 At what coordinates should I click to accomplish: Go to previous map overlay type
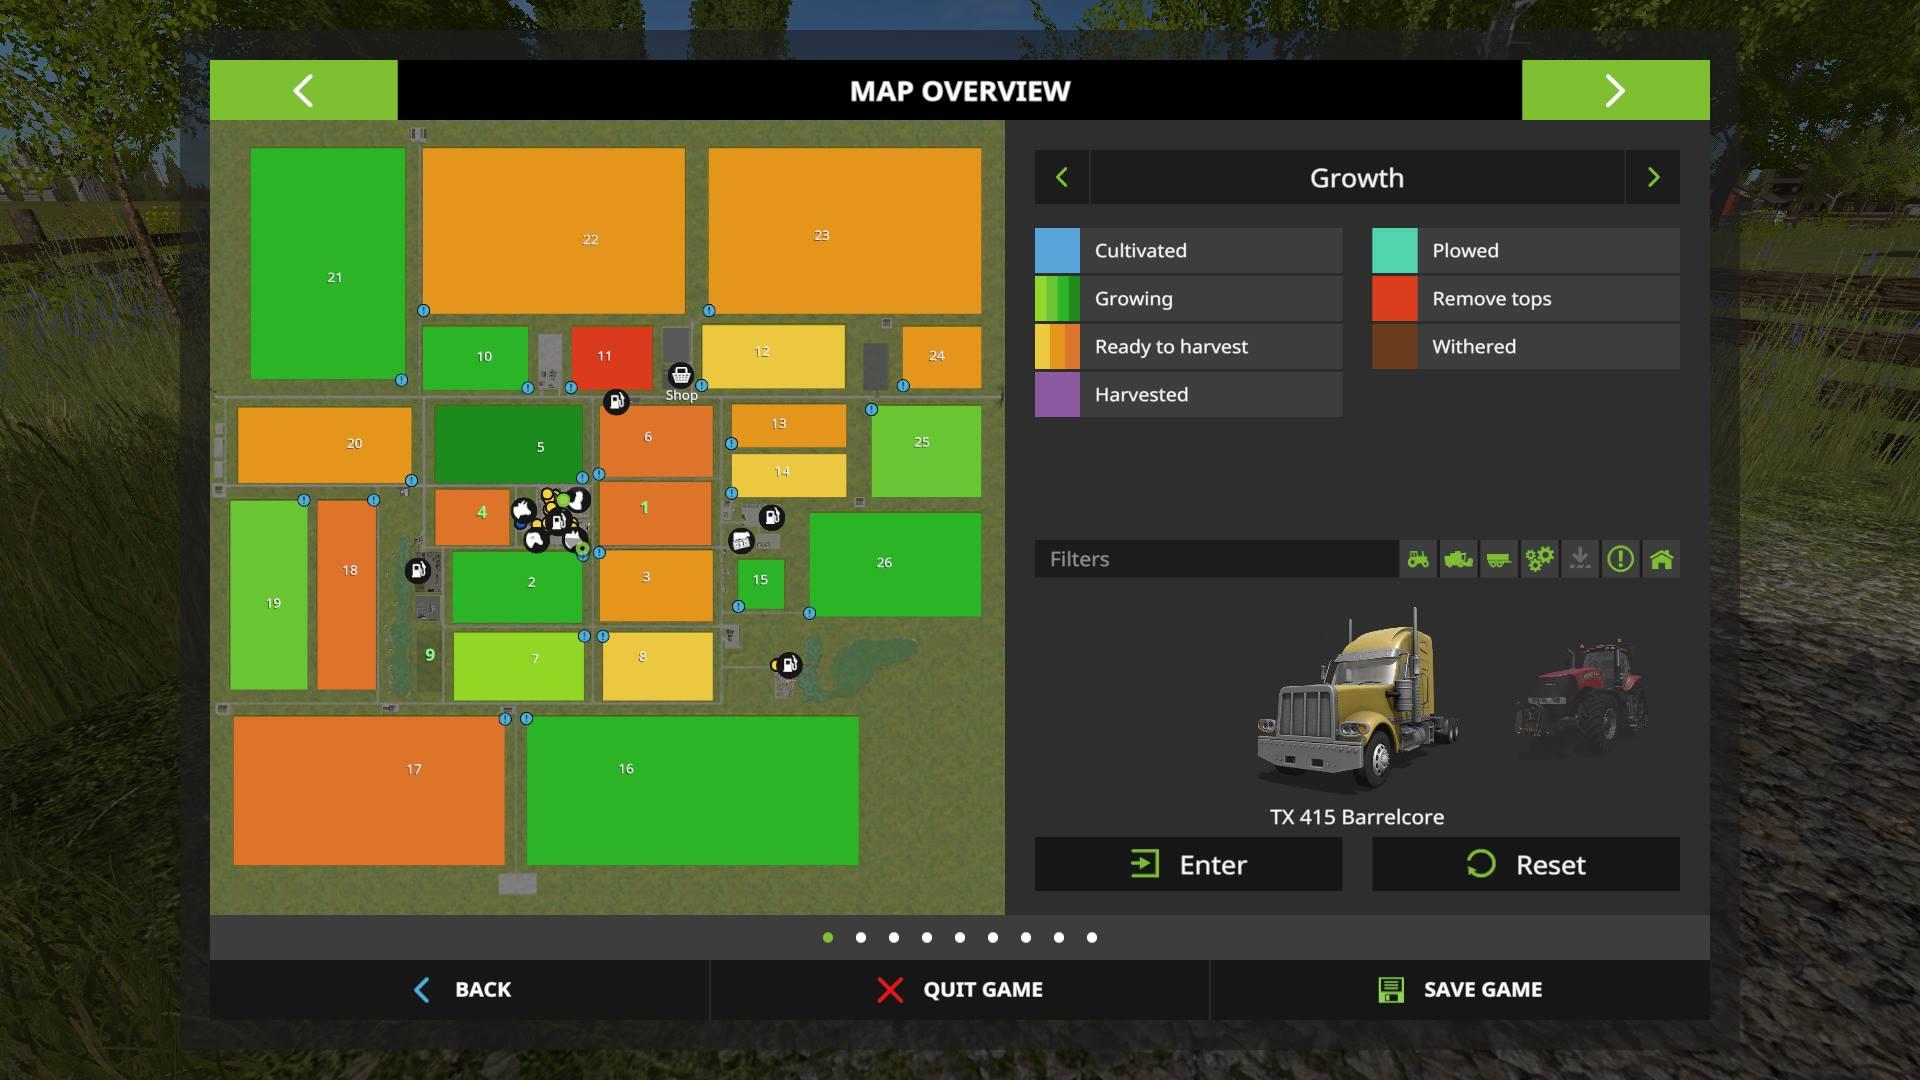pos(1061,178)
